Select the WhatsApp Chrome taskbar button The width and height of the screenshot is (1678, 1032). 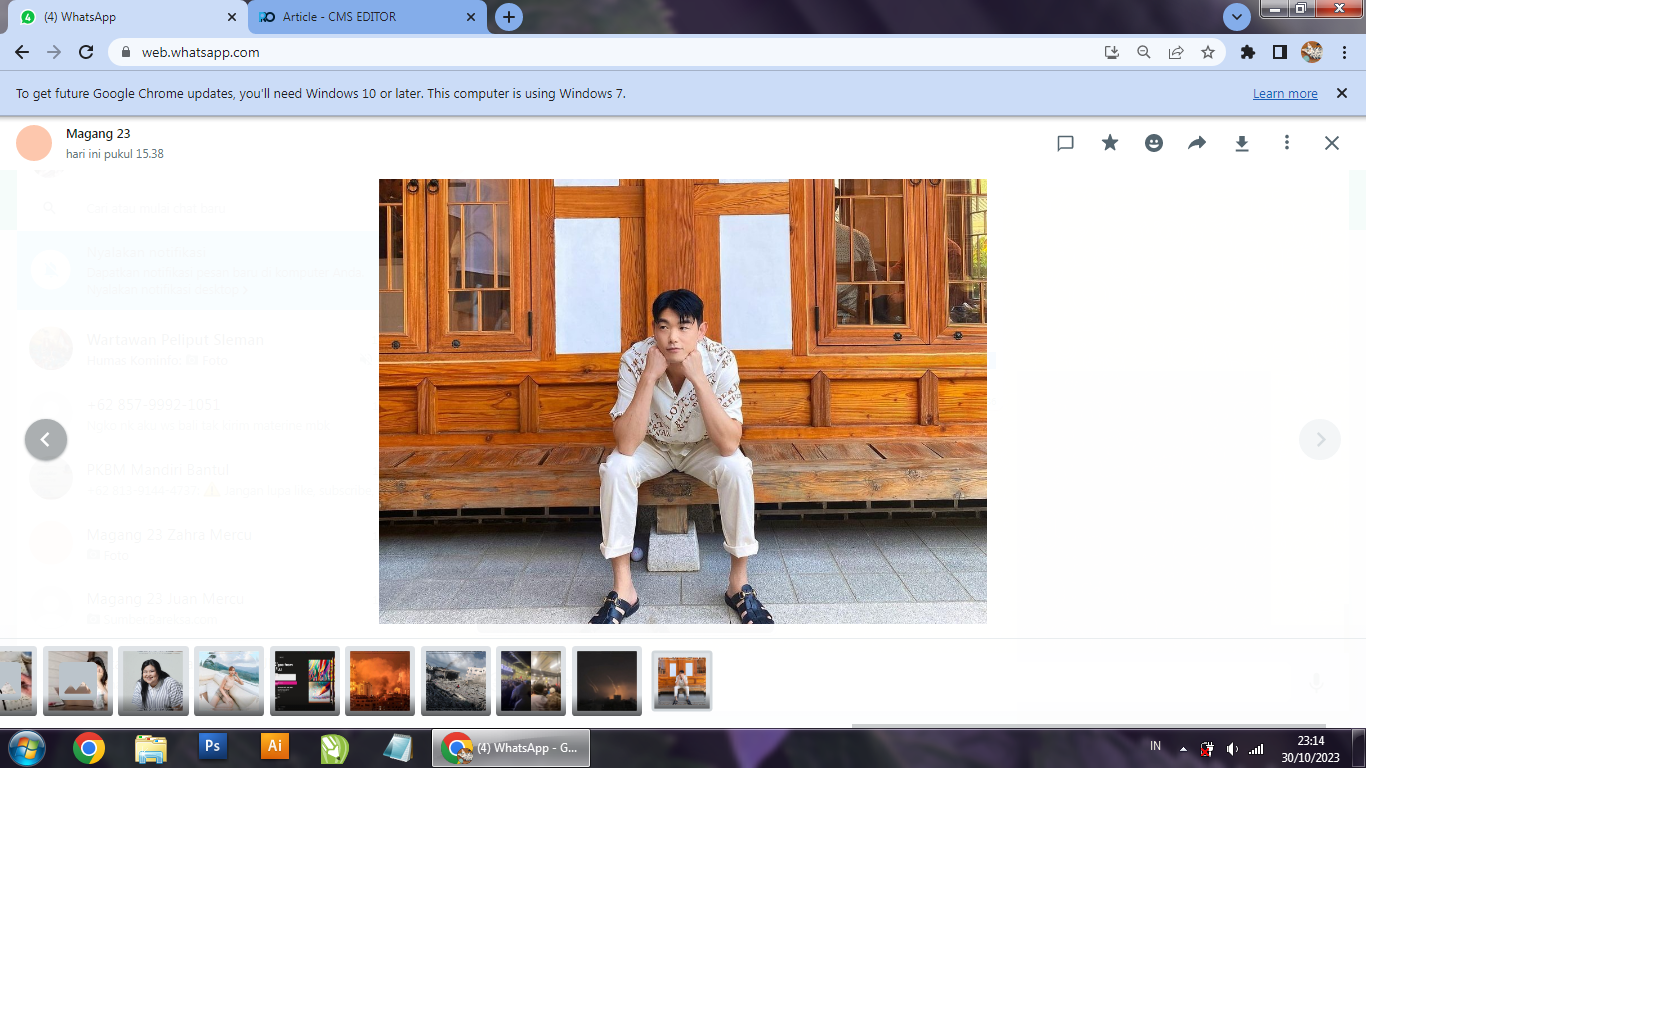(x=511, y=748)
